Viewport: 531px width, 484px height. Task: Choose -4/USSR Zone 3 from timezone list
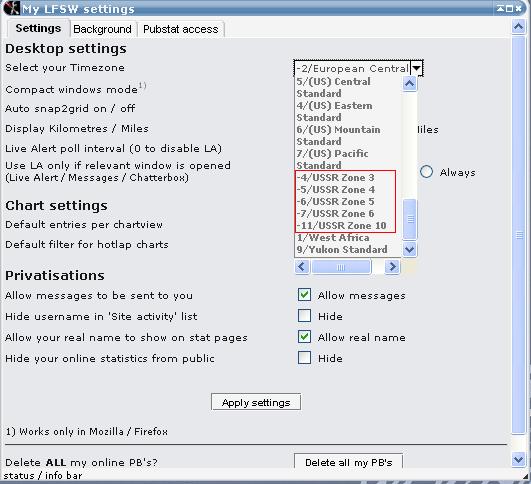click(x=335, y=177)
